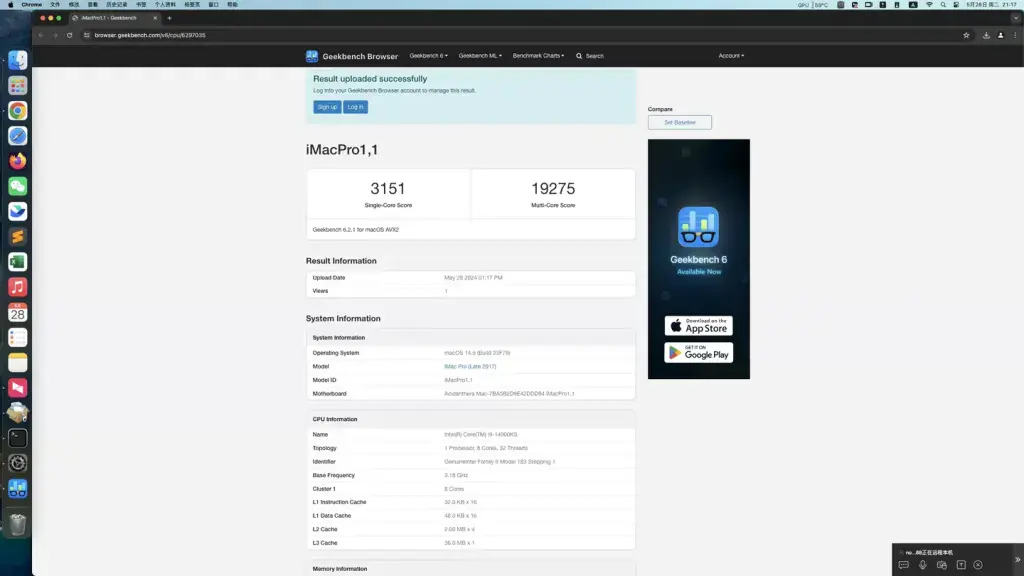
Task: Open the Chrome profile icon
Action: click(1000, 35)
